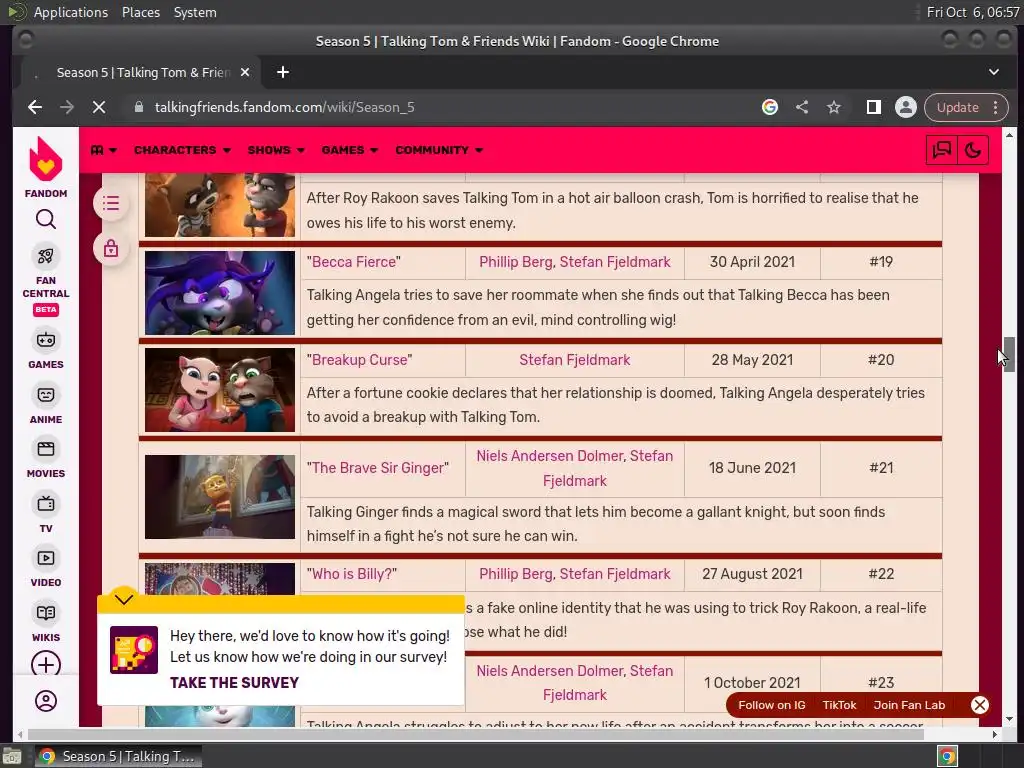The height and width of the screenshot is (768, 1024).
Task: Open Stefan Fjeldmark link in #20 row
Action: click(575, 360)
